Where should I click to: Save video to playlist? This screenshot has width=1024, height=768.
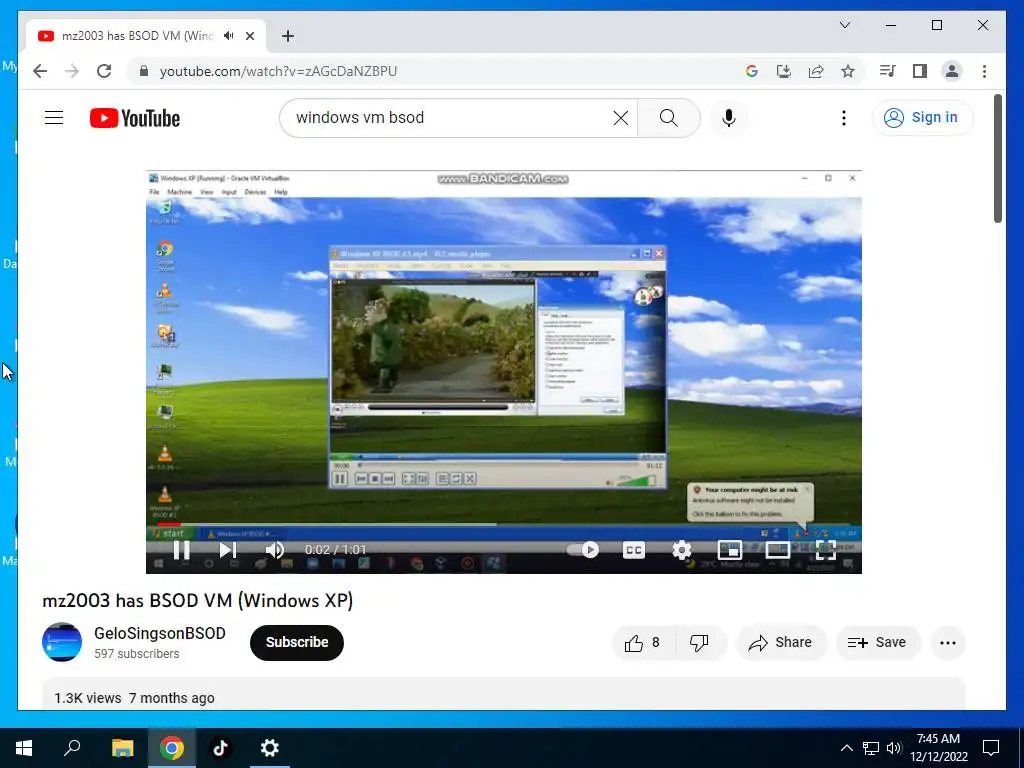click(878, 643)
